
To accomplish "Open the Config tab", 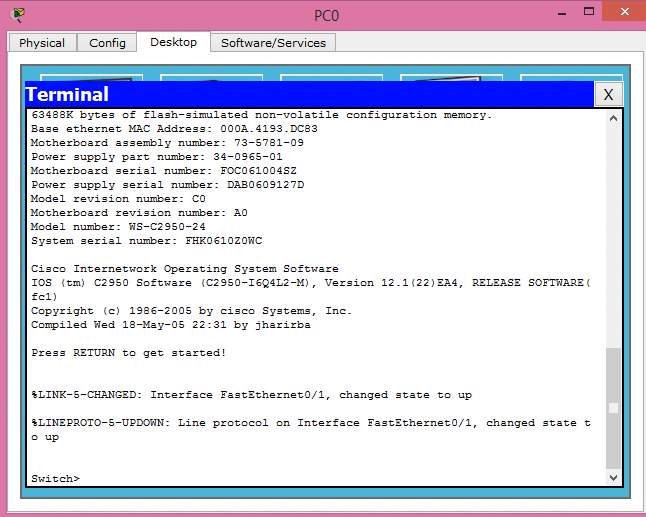I will coord(107,43).
